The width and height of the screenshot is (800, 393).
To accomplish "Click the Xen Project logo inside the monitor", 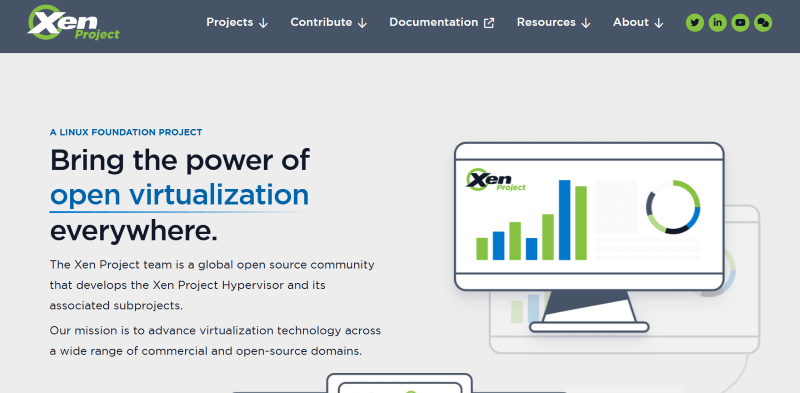I will click(x=496, y=180).
